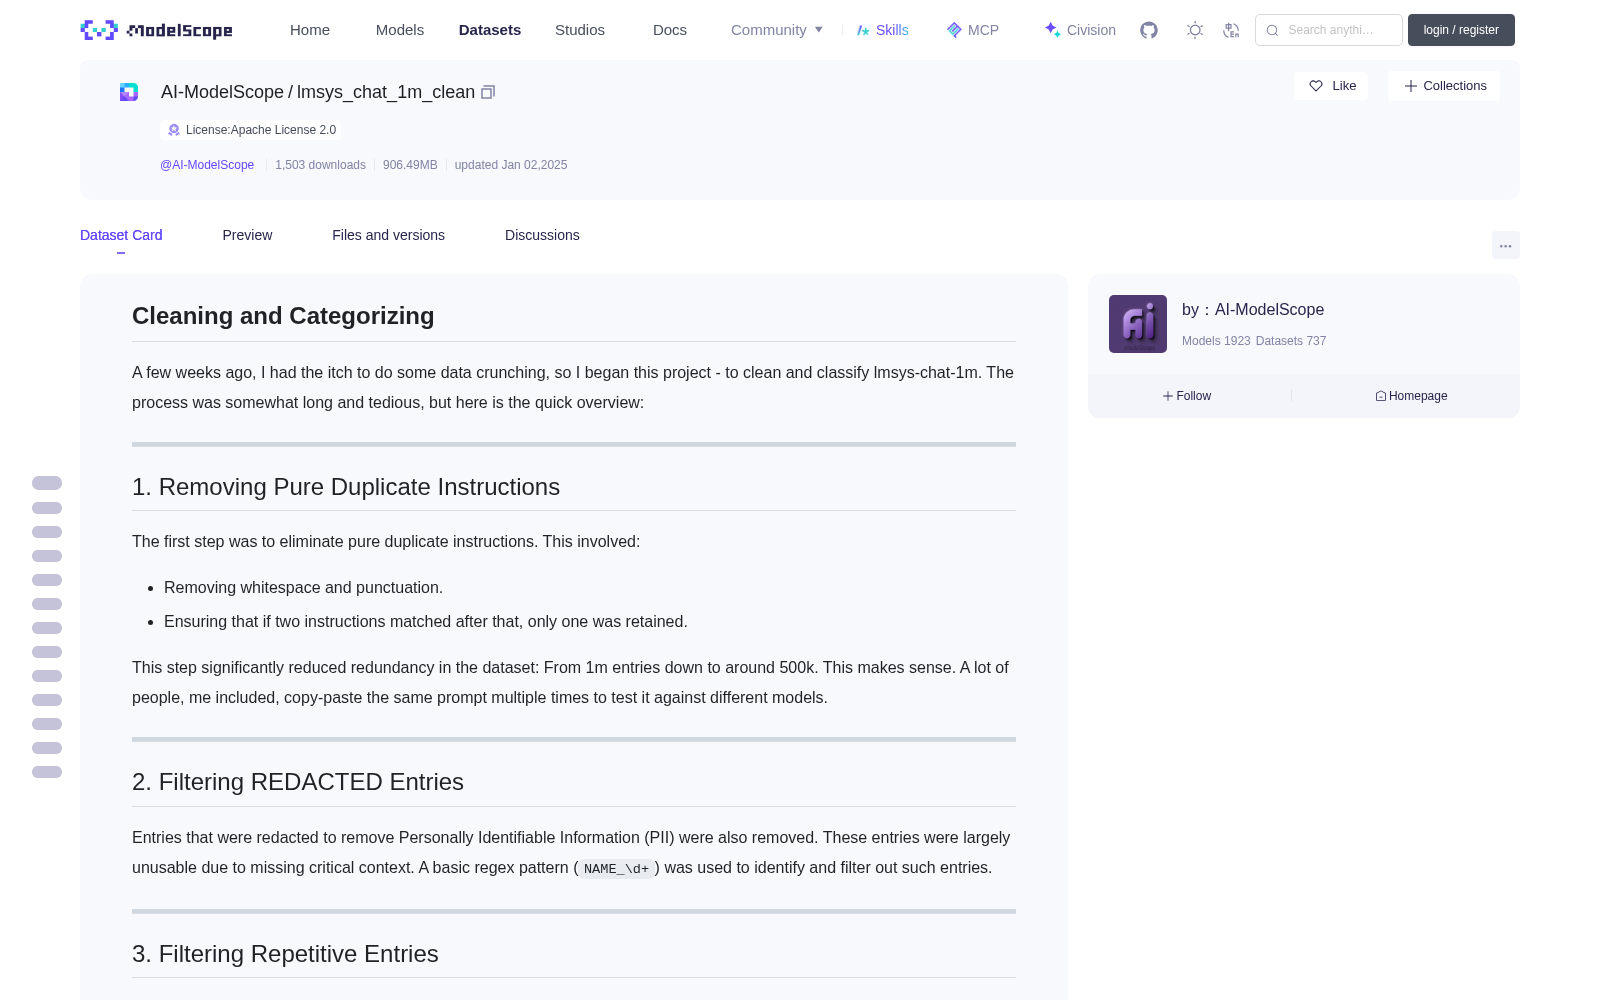Click bullet Removing whitespace and punctuation
Image resolution: width=1600 pixels, height=1000 pixels.
tap(303, 588)
